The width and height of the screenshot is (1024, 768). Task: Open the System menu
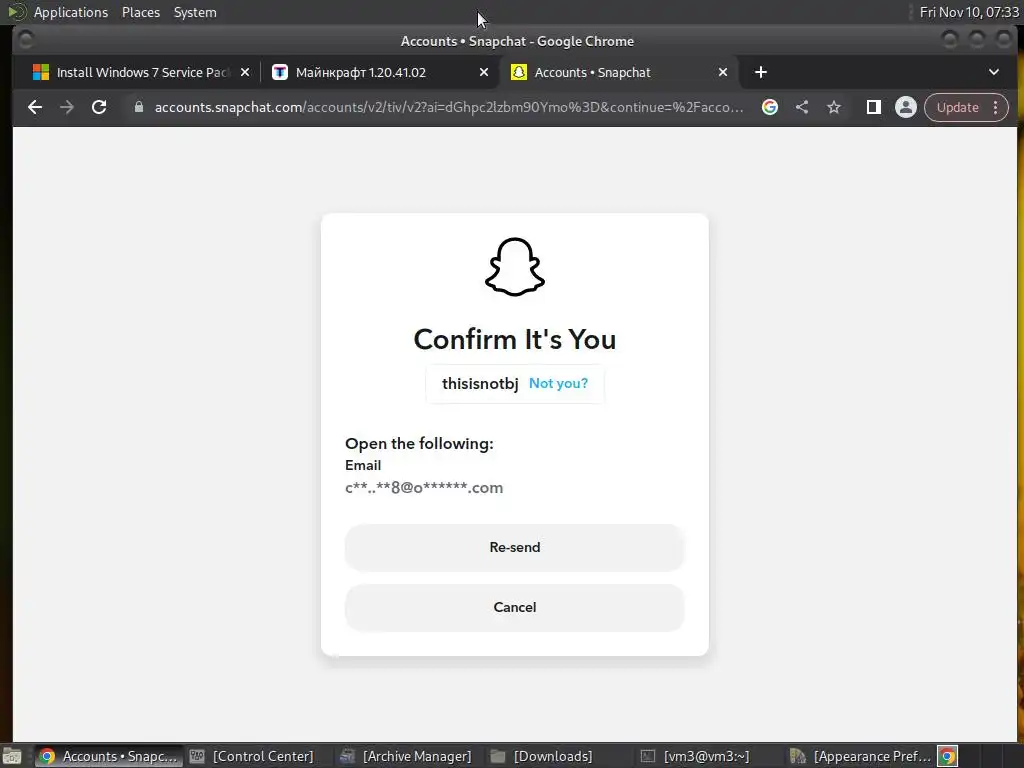point(195,12)
